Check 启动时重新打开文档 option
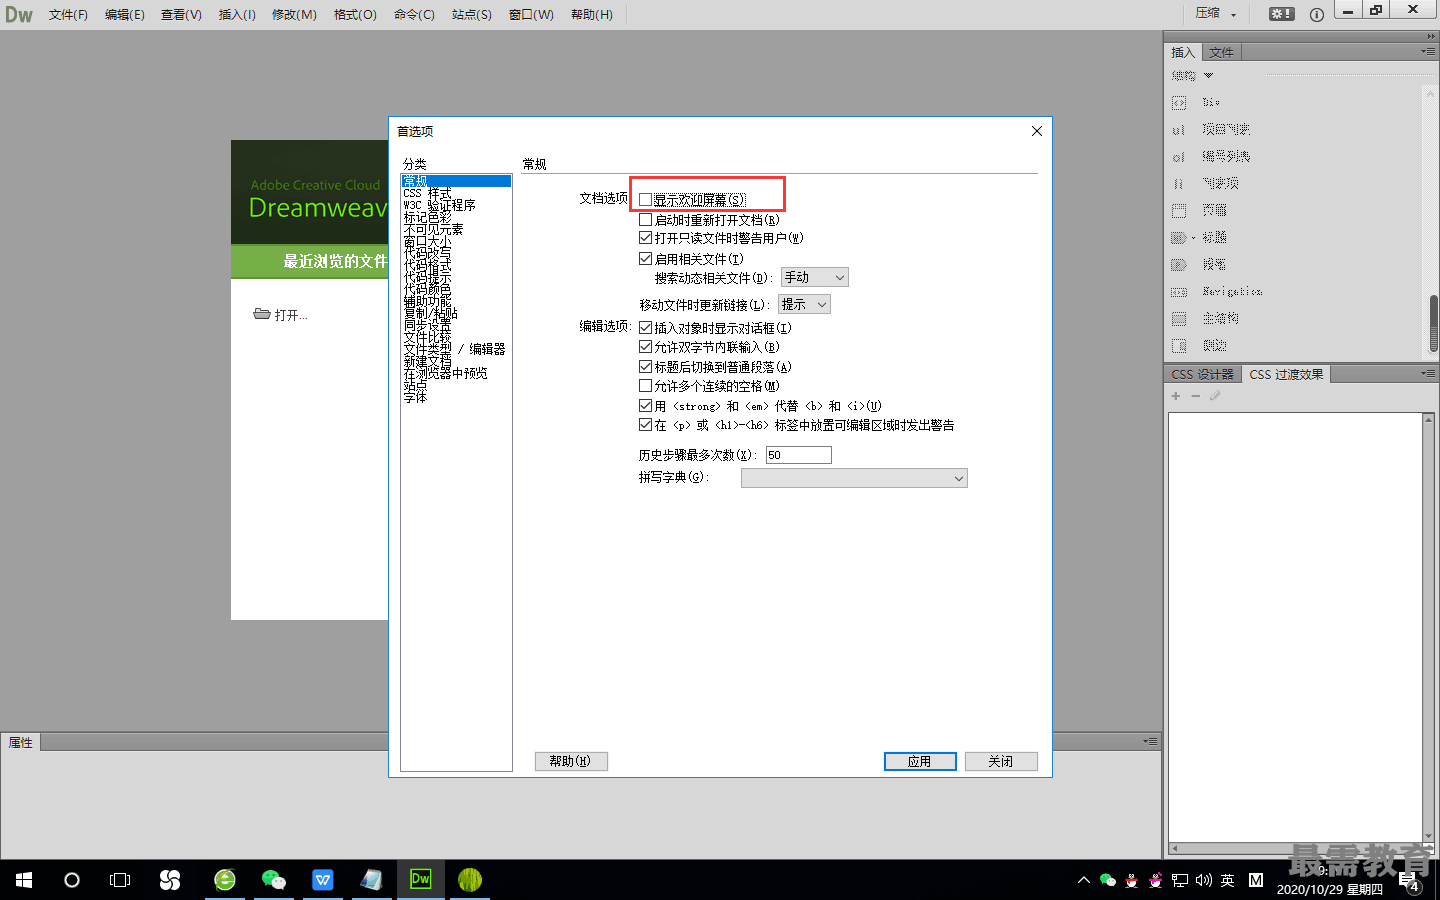 (x=646, y=219)
